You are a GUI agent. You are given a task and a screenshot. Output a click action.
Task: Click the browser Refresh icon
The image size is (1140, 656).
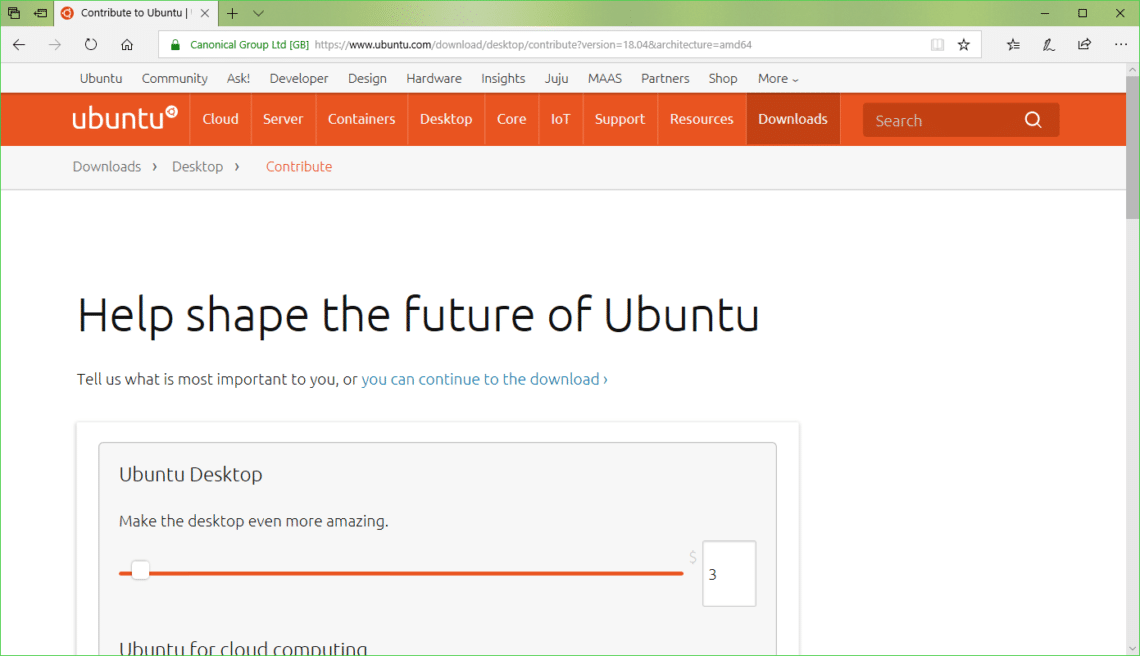[91, 45]
